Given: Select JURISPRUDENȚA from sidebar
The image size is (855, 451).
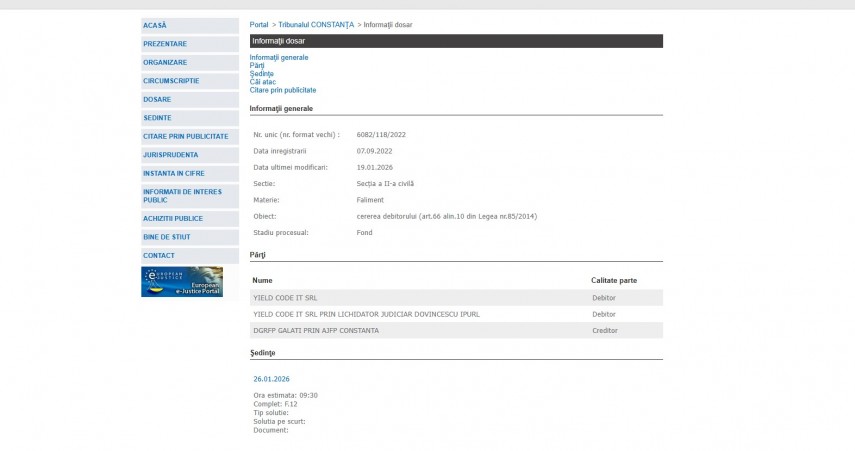Looking at the screenshot, I should pyautogui.click(x=171, y=155).
